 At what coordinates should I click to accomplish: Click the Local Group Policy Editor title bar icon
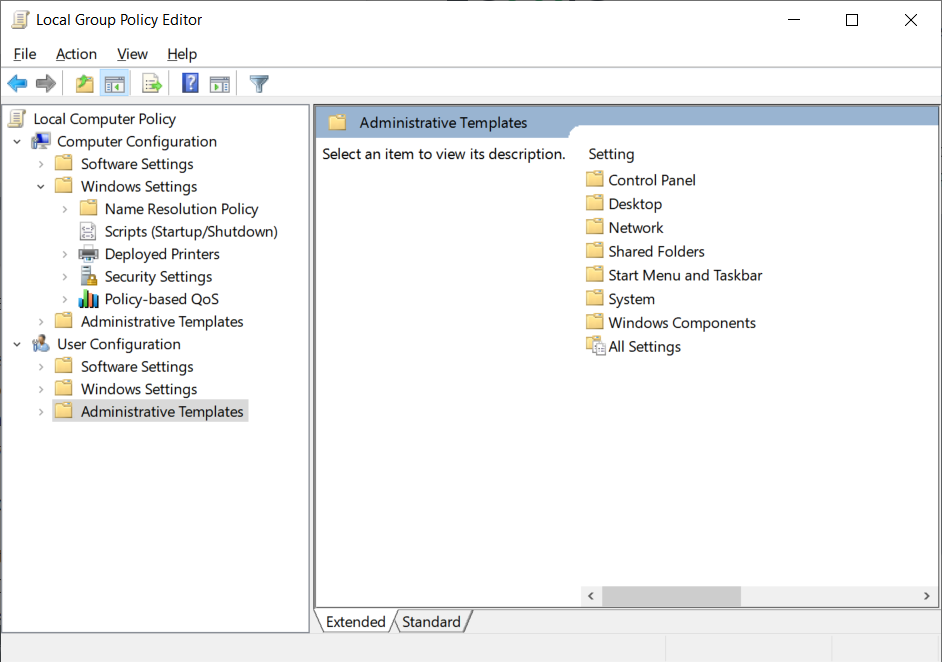click(20, 20)
